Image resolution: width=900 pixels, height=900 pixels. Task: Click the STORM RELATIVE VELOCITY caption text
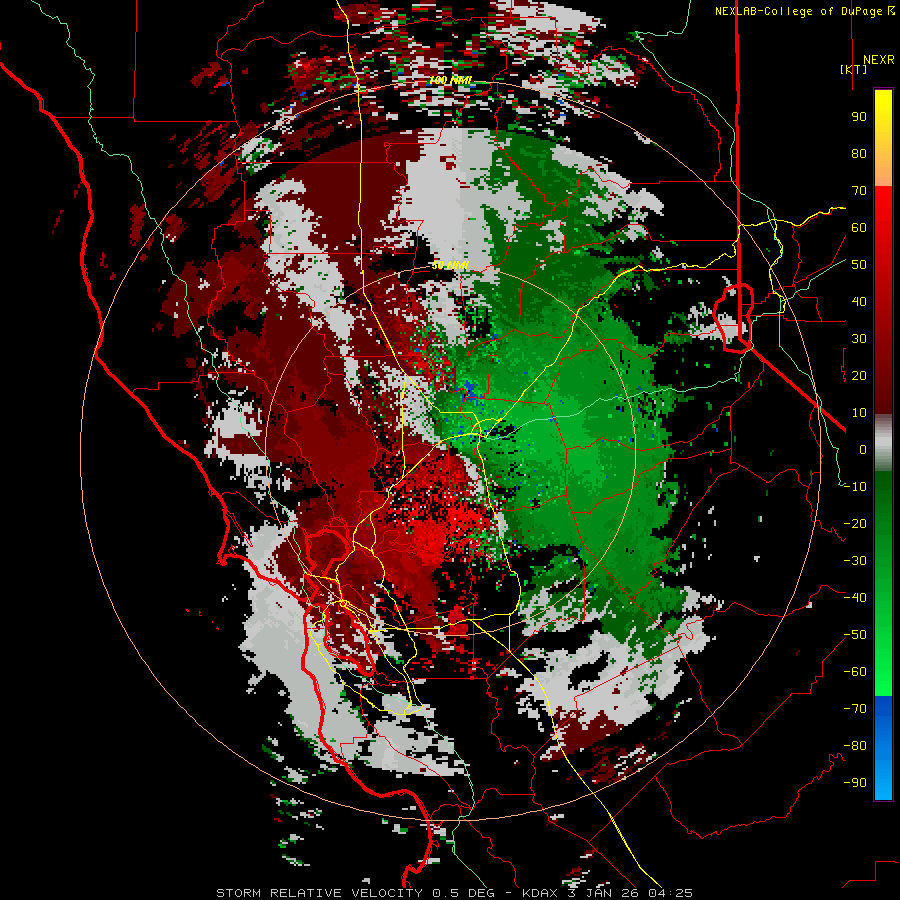coord(319,893)
